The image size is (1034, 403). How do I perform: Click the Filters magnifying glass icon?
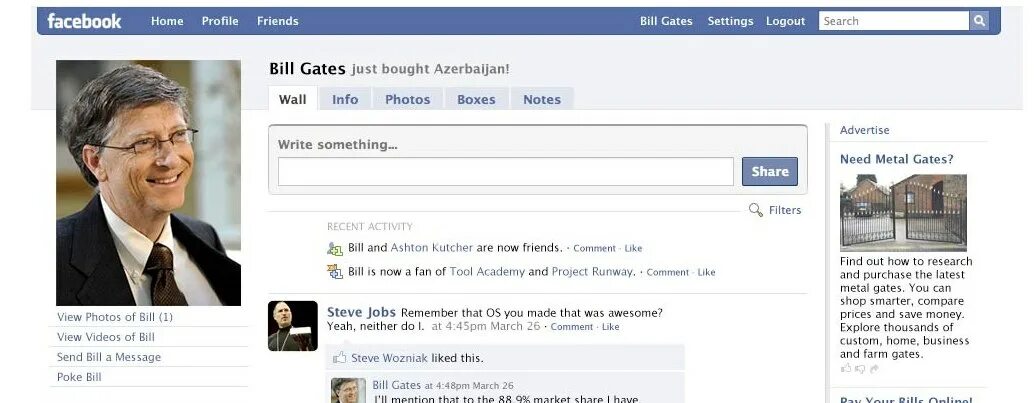click(x=756, y=210)
